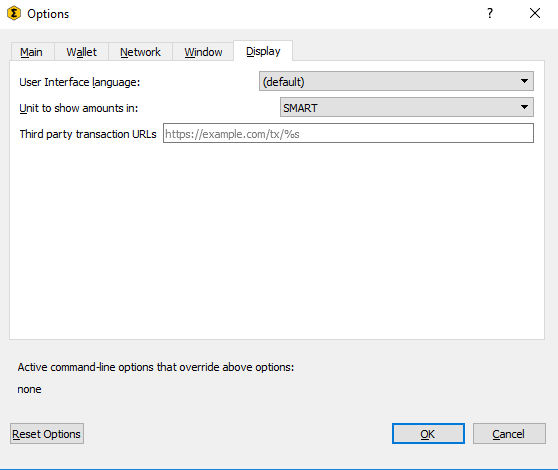Open the (default) language combo box
The image size is (558, 470).
pos(396,81)
